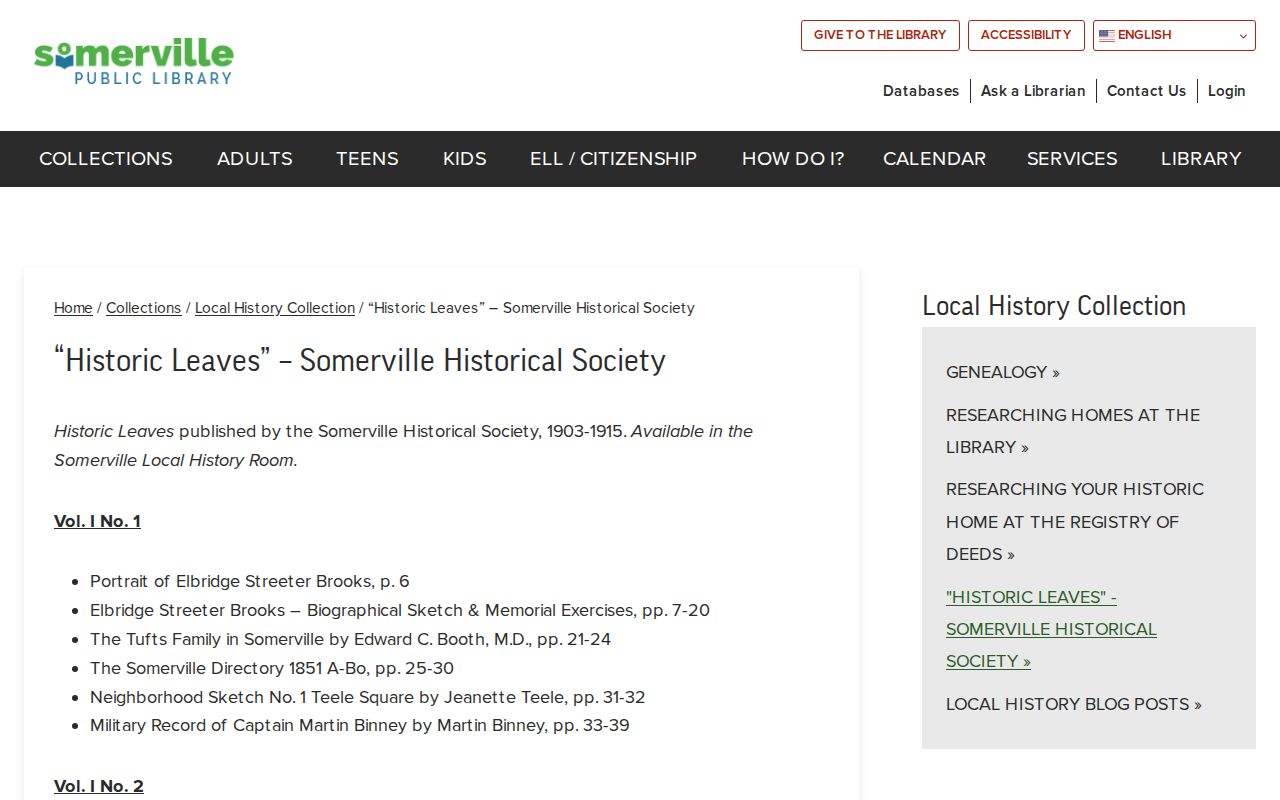Click the Collections breadcrumb link
Screen dimensions: 1280x800
tap(144, 308)
